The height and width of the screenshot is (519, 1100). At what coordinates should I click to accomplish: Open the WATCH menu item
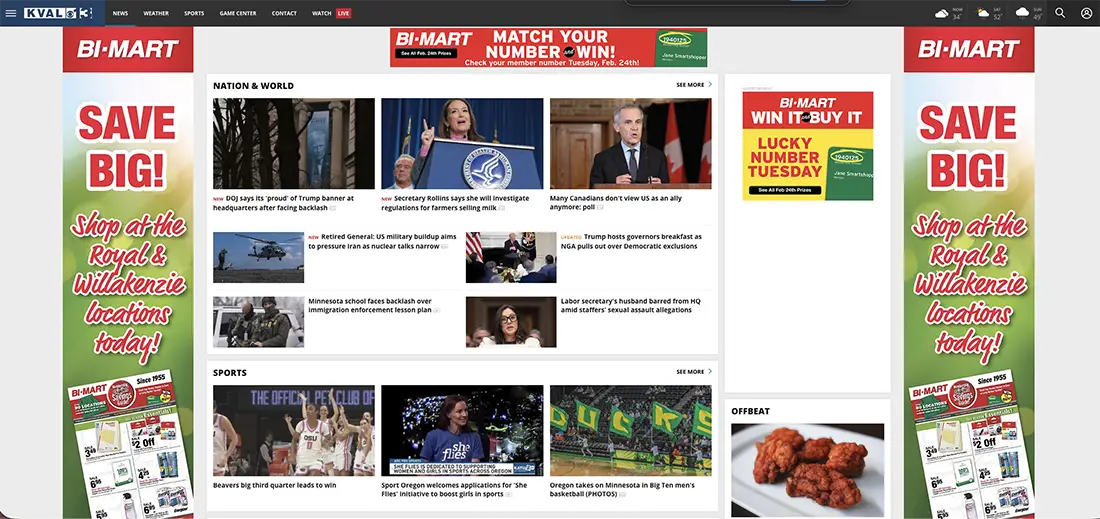(x=322, y=13)
